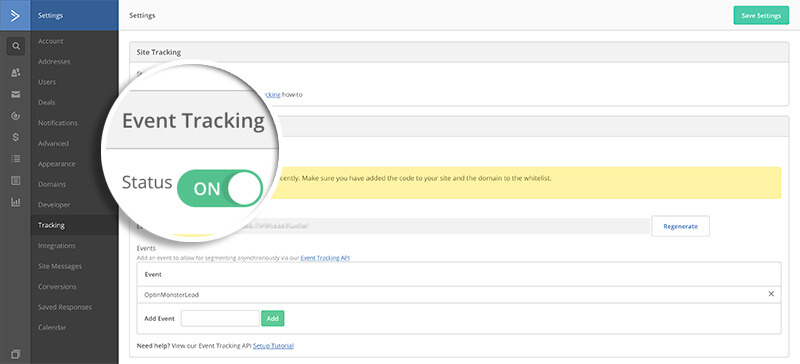Open the Setup Tutorial link
Viewport: 800px width, 364px height.
pyautogui.click(x=273, y=346)
